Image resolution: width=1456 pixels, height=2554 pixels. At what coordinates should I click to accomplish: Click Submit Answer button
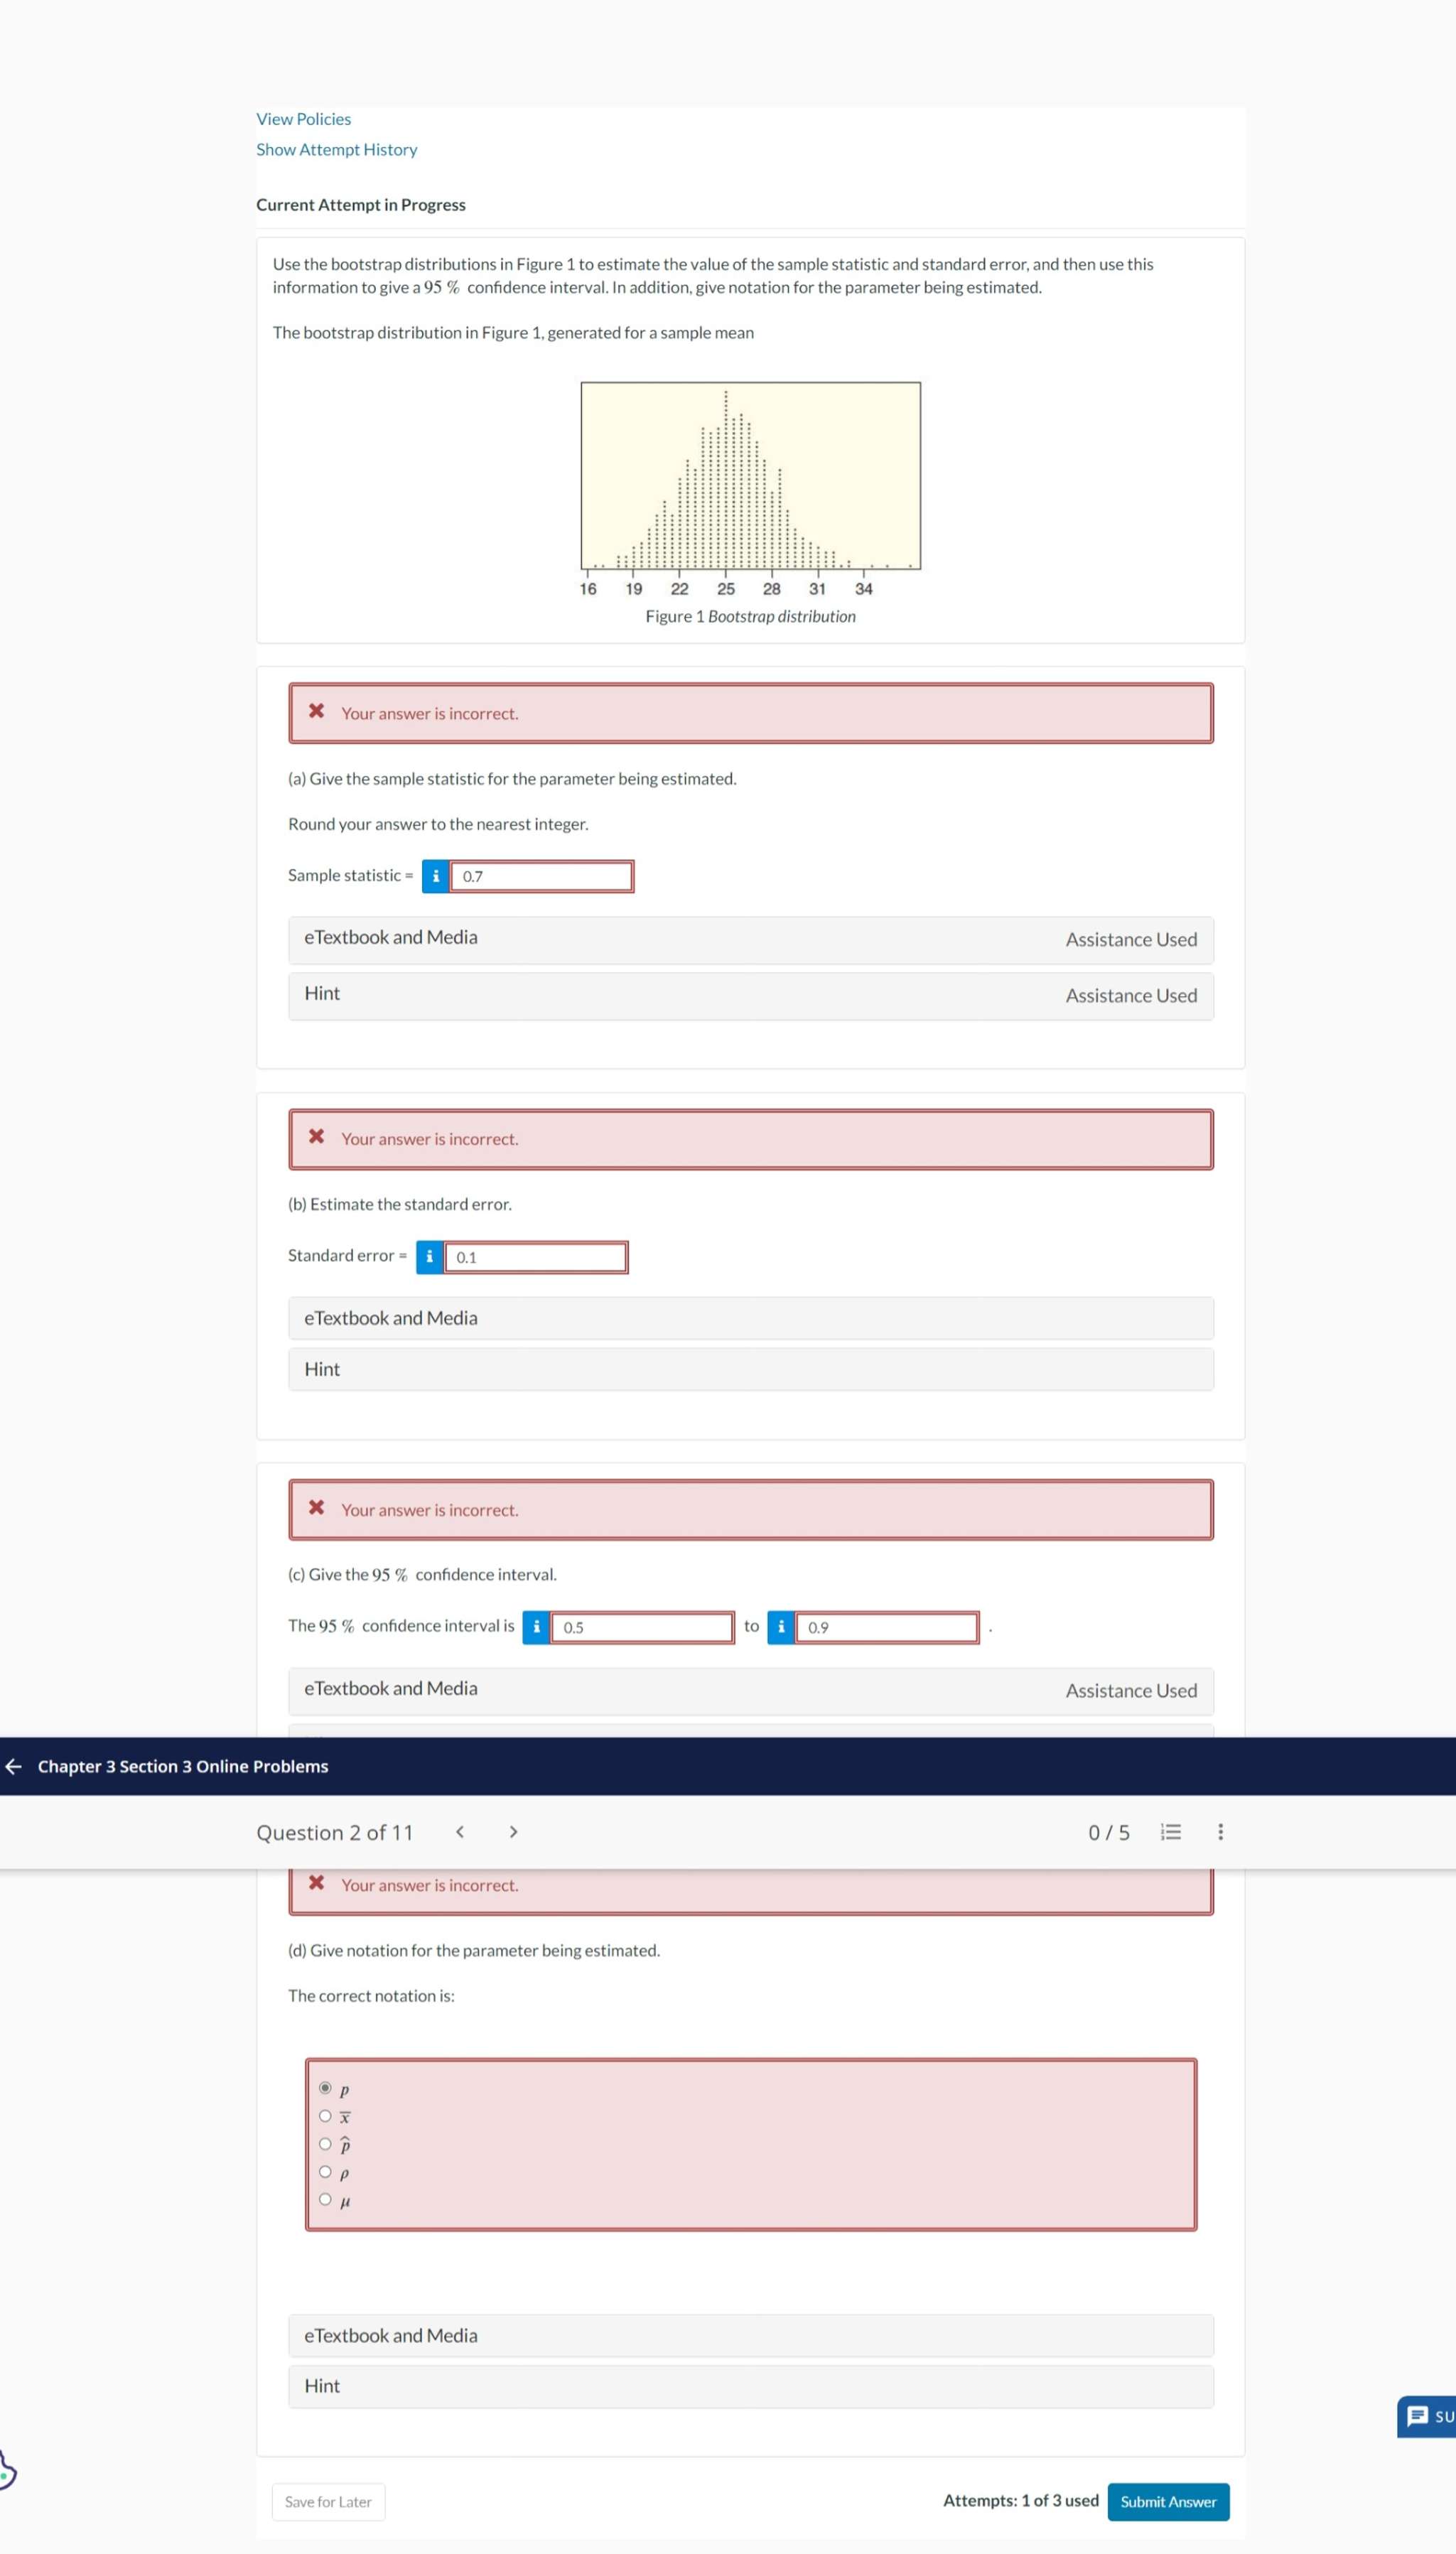point(1168,2501)
